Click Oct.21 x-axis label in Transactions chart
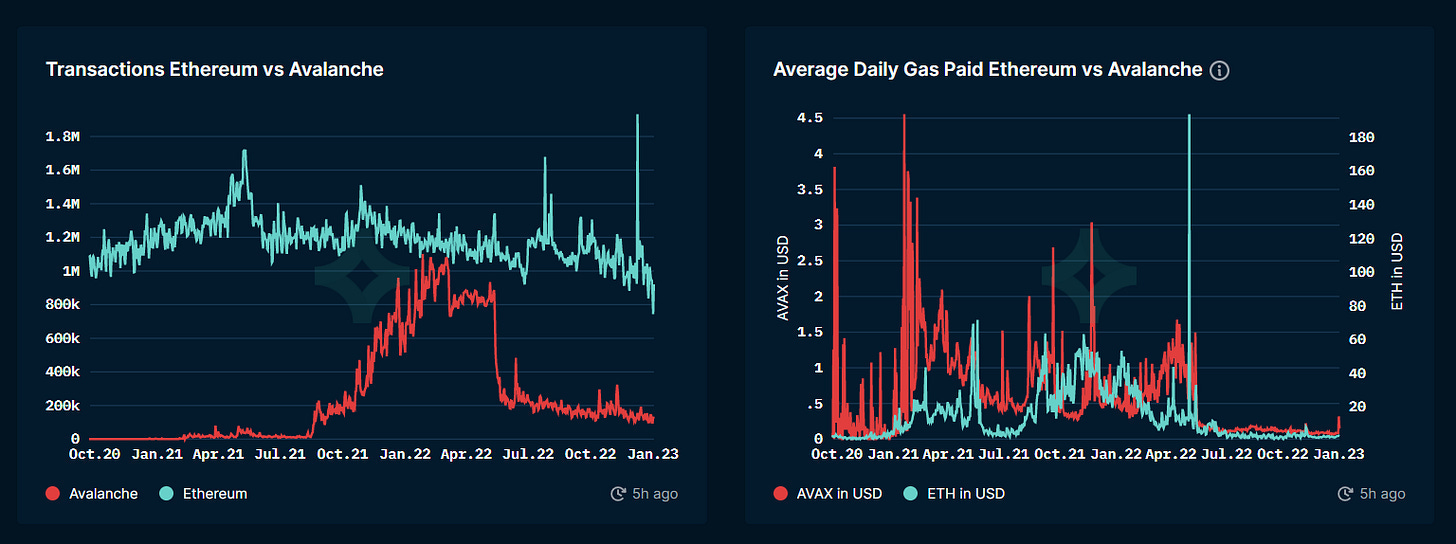Screen dimensions: 1456x544 (343, 454)
